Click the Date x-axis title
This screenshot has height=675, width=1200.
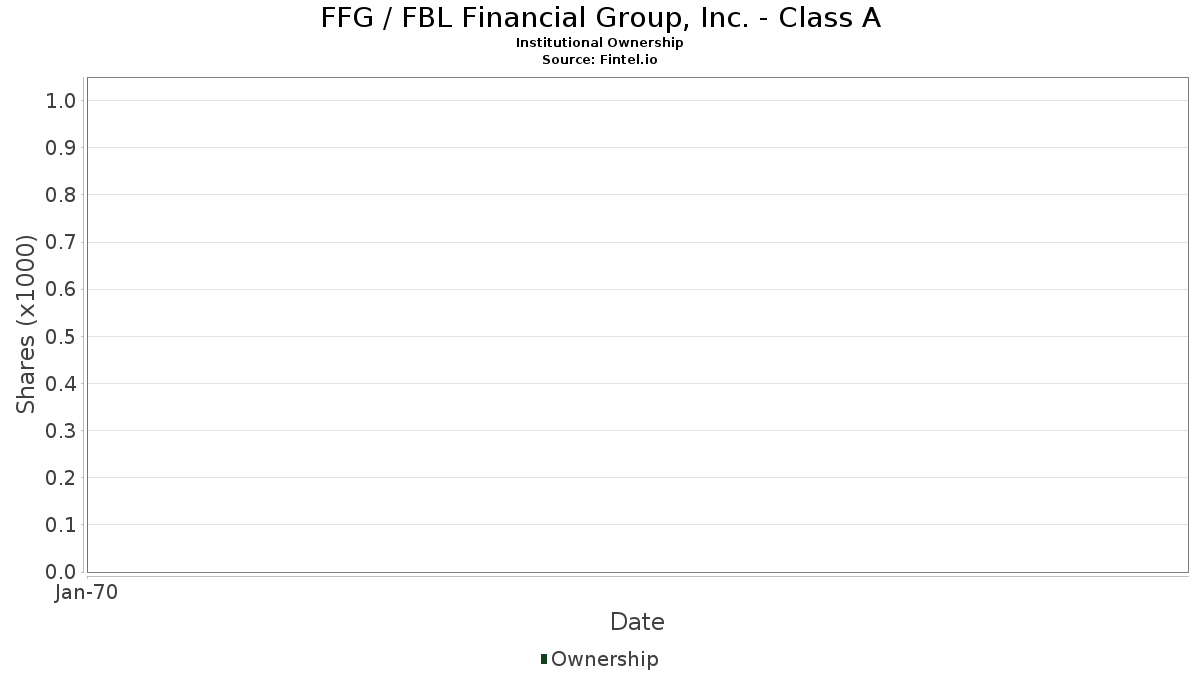coord(637,622)
